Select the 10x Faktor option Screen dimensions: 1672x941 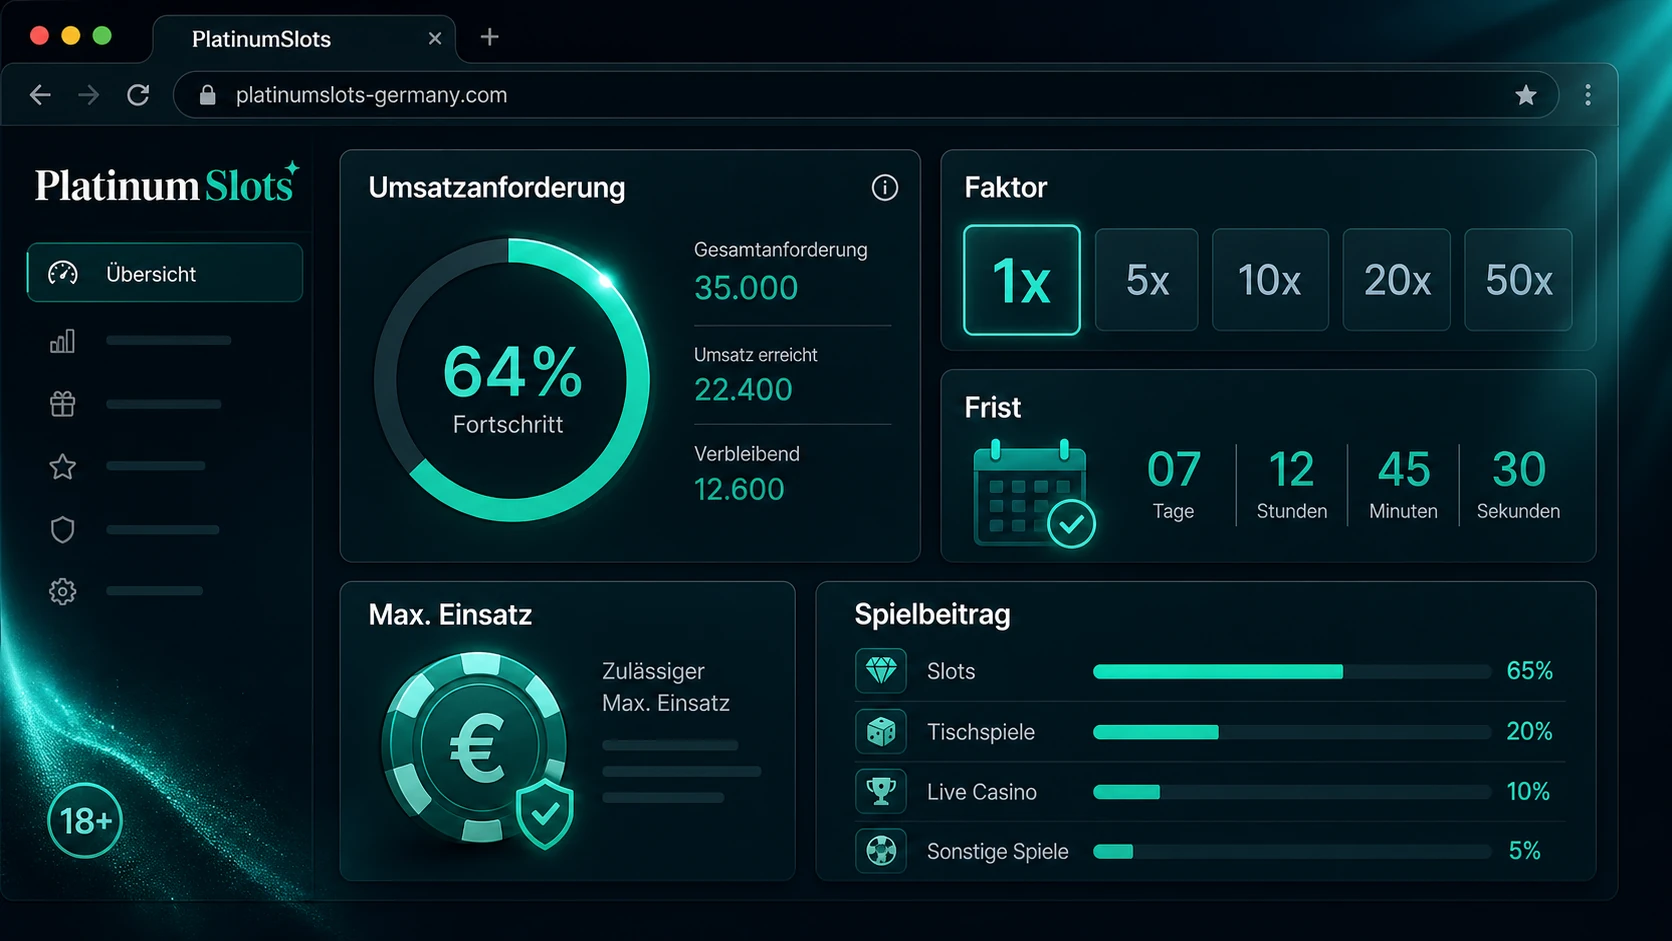click(x=1270, y=280)
